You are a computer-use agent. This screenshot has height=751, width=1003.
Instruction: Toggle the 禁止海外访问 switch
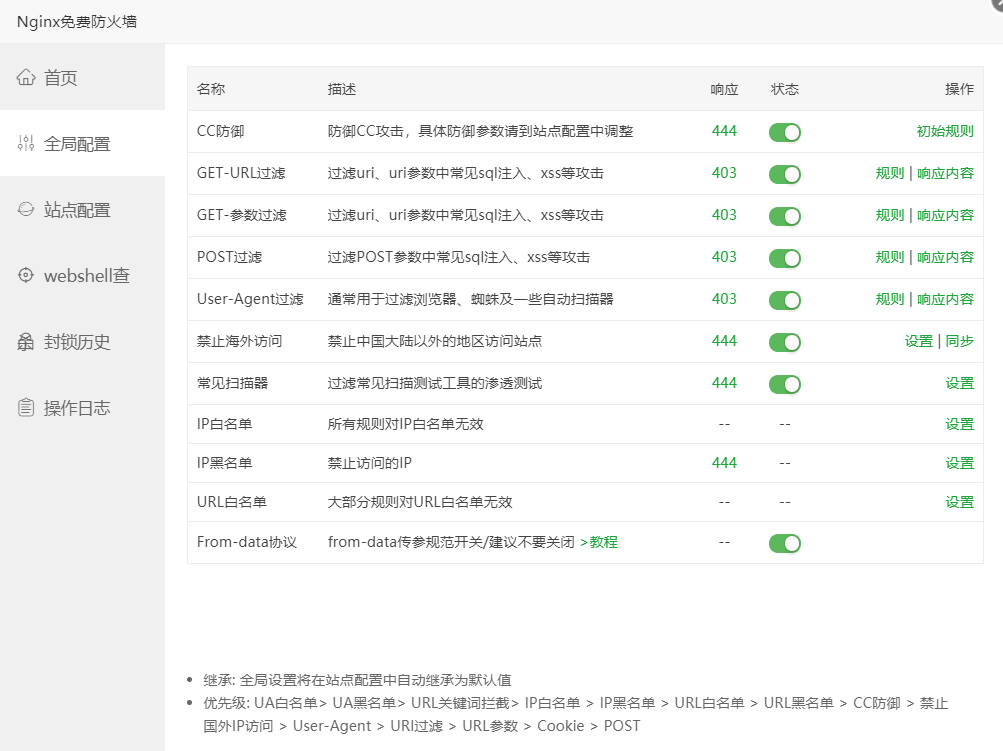[785, 342]
